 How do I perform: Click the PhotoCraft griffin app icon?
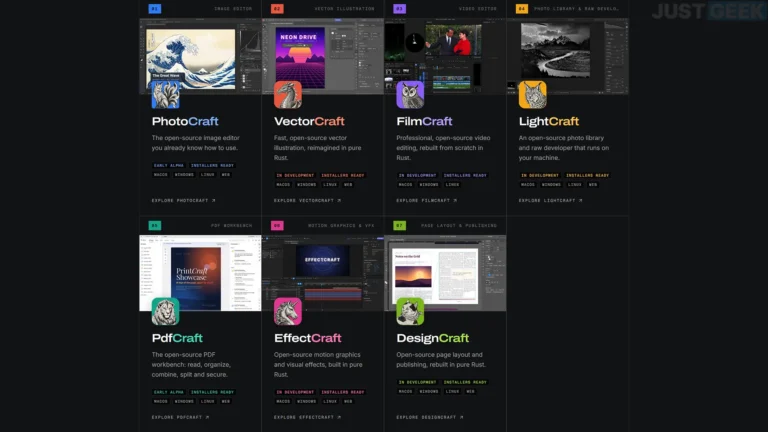(x=166, y=95)
